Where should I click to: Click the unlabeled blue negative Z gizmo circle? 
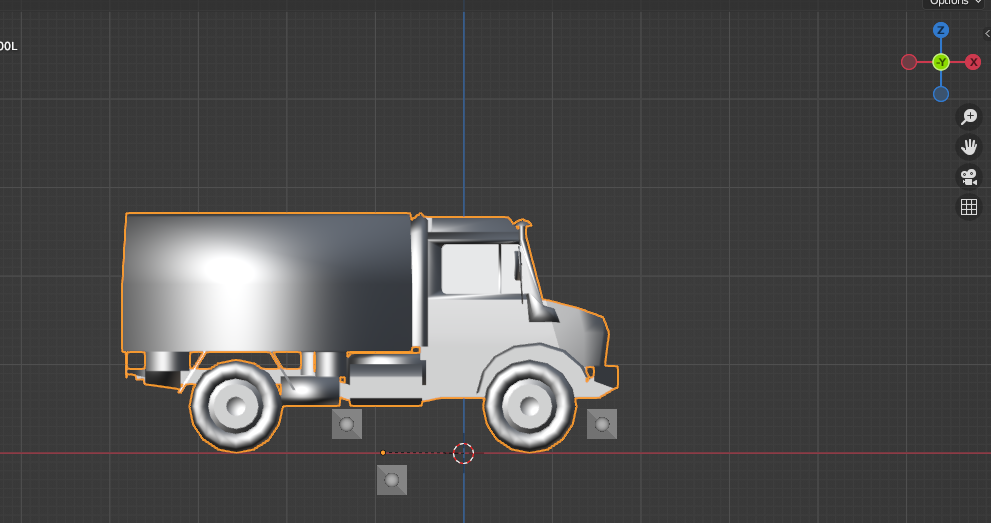coord(940,94)
